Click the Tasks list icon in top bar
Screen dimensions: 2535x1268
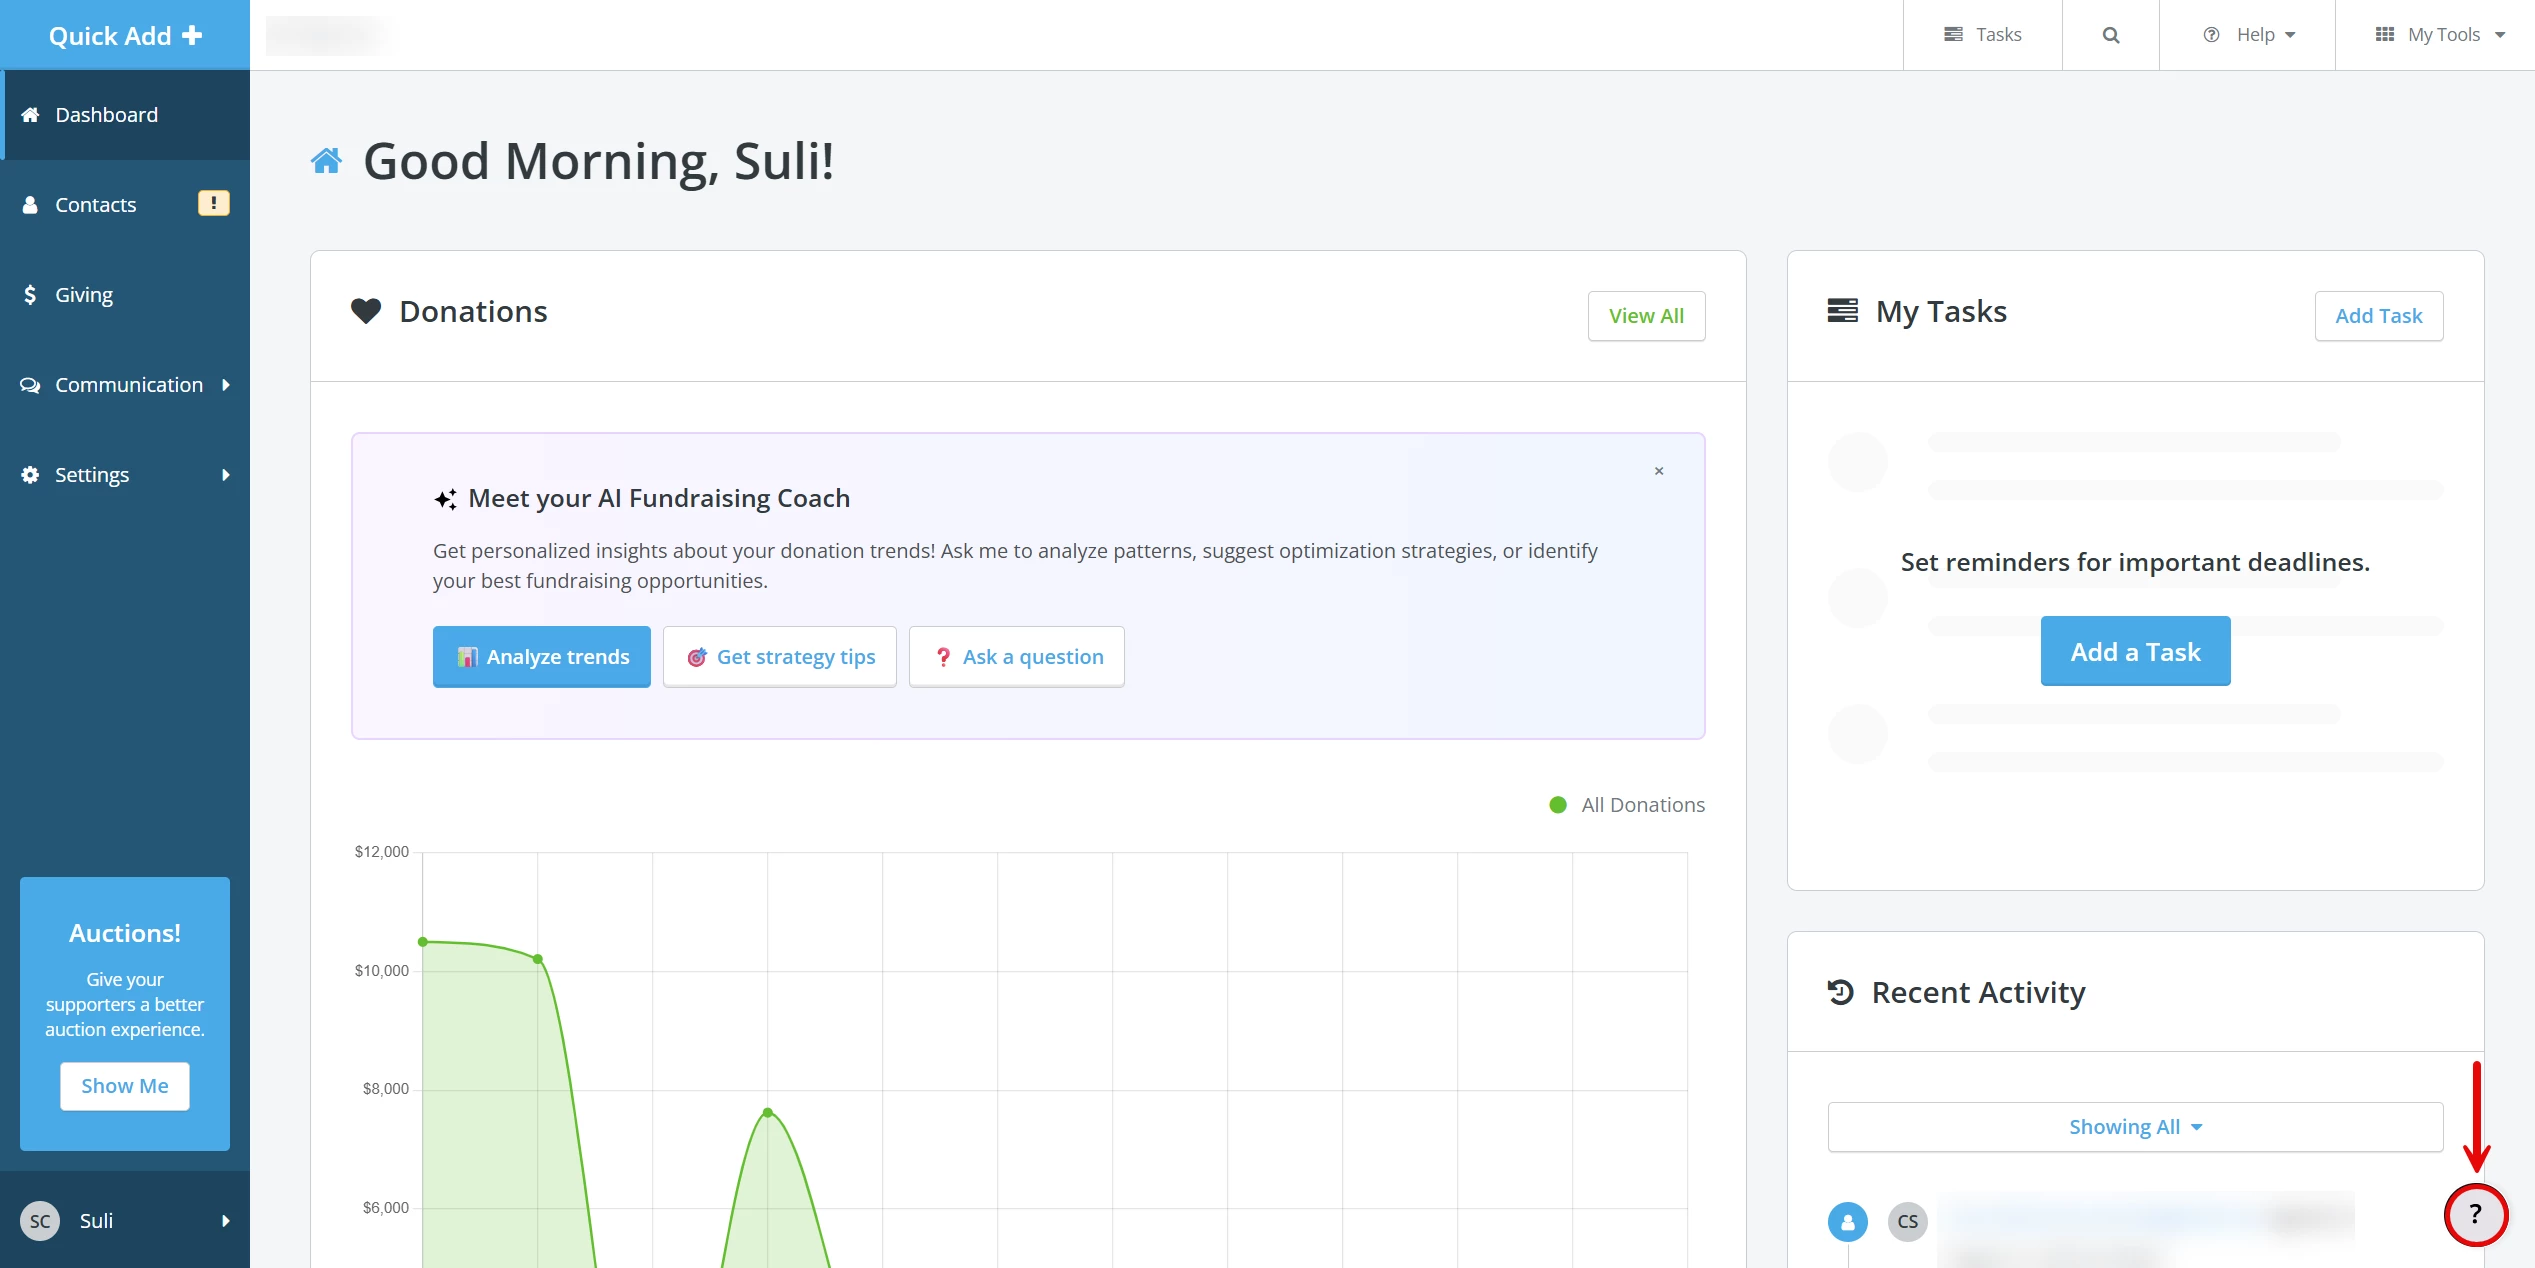point(1953,35)
